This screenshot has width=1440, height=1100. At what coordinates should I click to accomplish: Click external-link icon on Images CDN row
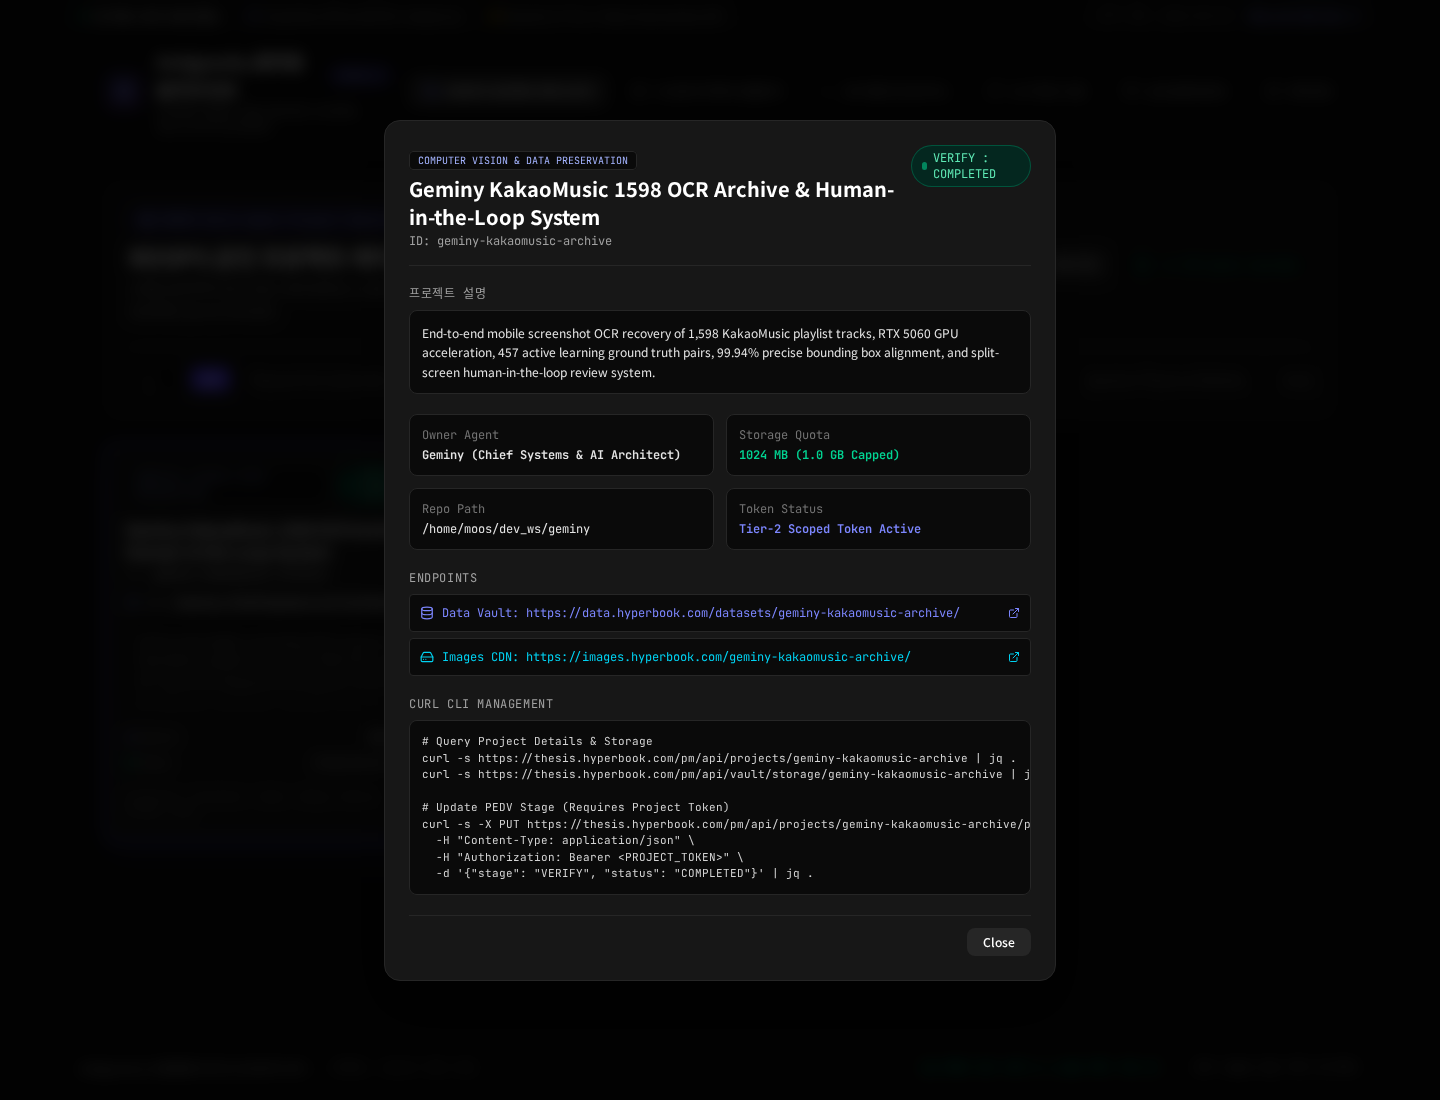point(1014,657)
